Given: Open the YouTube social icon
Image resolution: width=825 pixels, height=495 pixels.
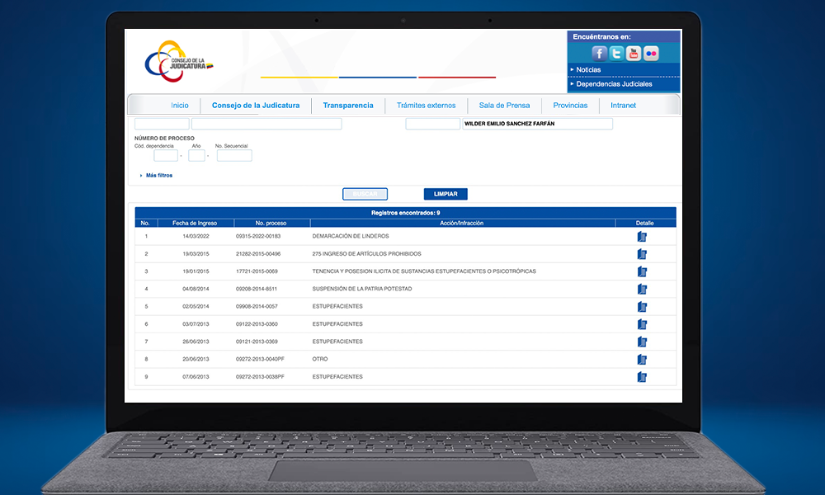Looking at the screenshot, I should [x=634, y=53].
